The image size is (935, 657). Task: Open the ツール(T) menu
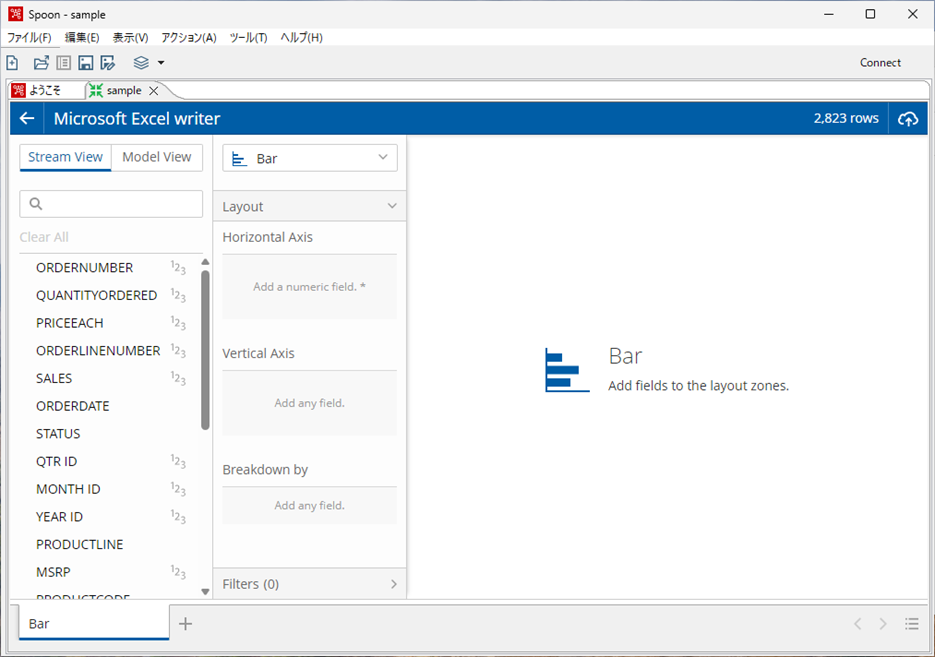(x=249, y=38)
